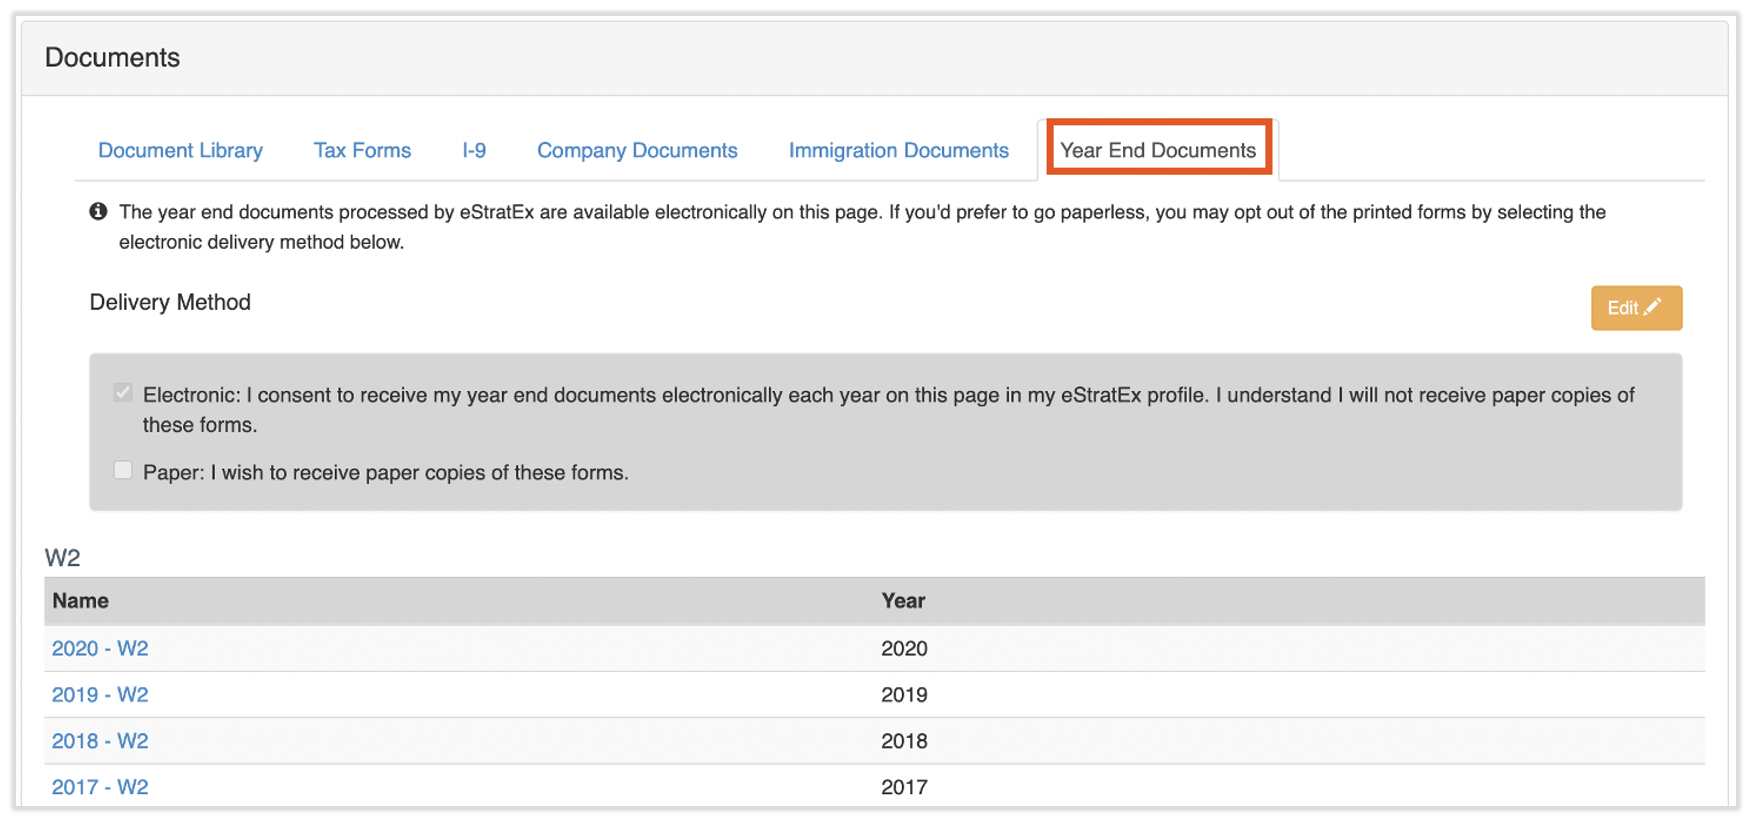Click the info icon beside the notice

point(98,212)
